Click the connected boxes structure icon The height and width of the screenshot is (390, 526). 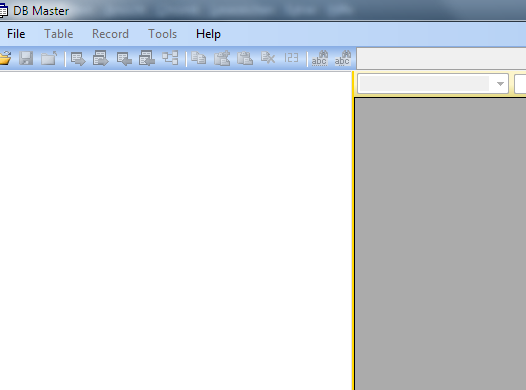pyautogui.click(x=170, y=58)
